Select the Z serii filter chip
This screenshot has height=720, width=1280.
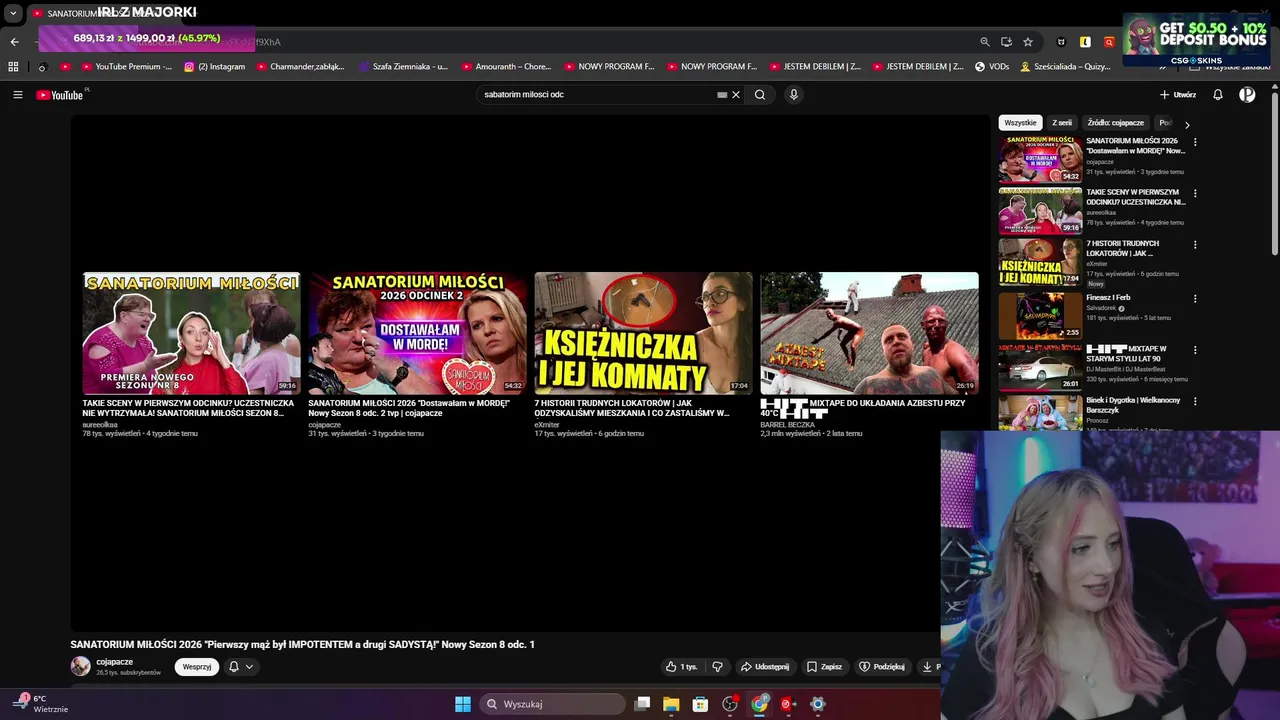point(1062,123)
